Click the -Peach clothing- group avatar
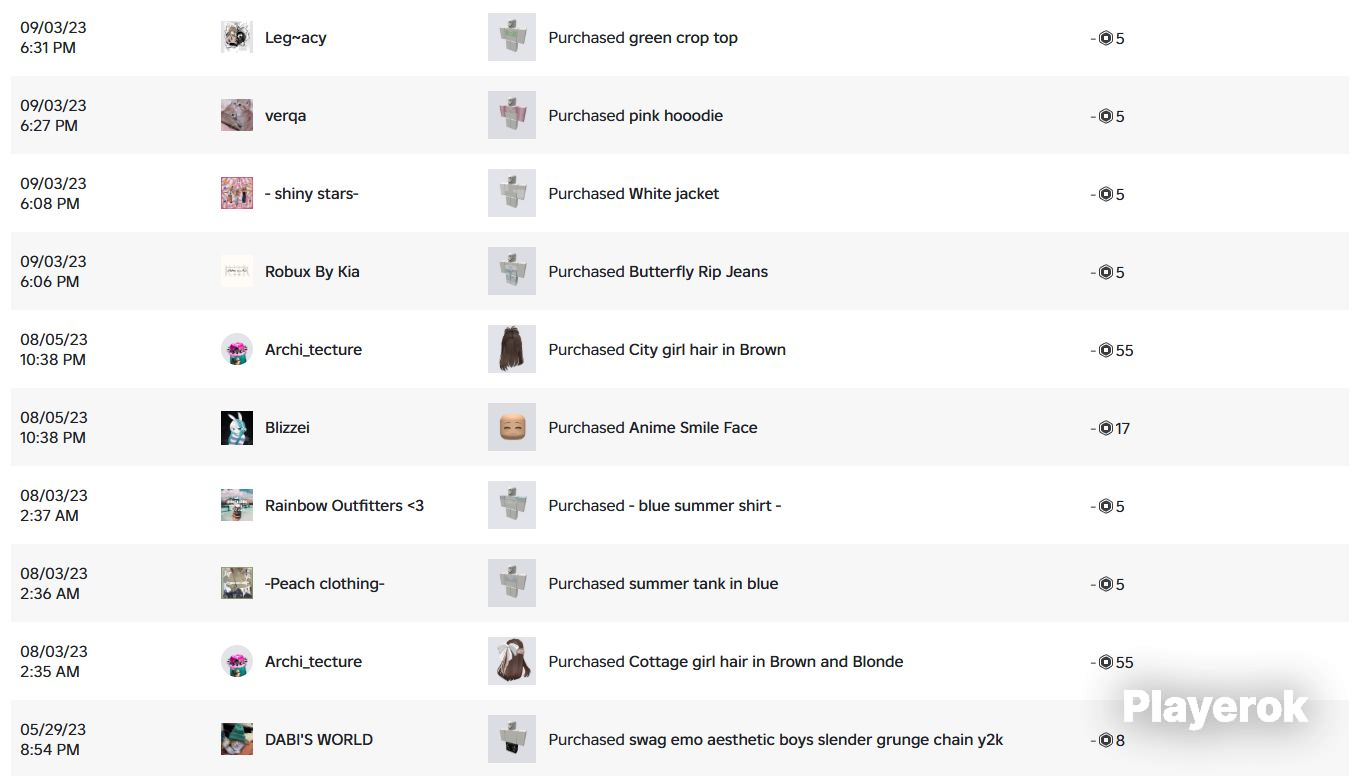The width and height of the screenshot is (1357, 776). point(237,583)
